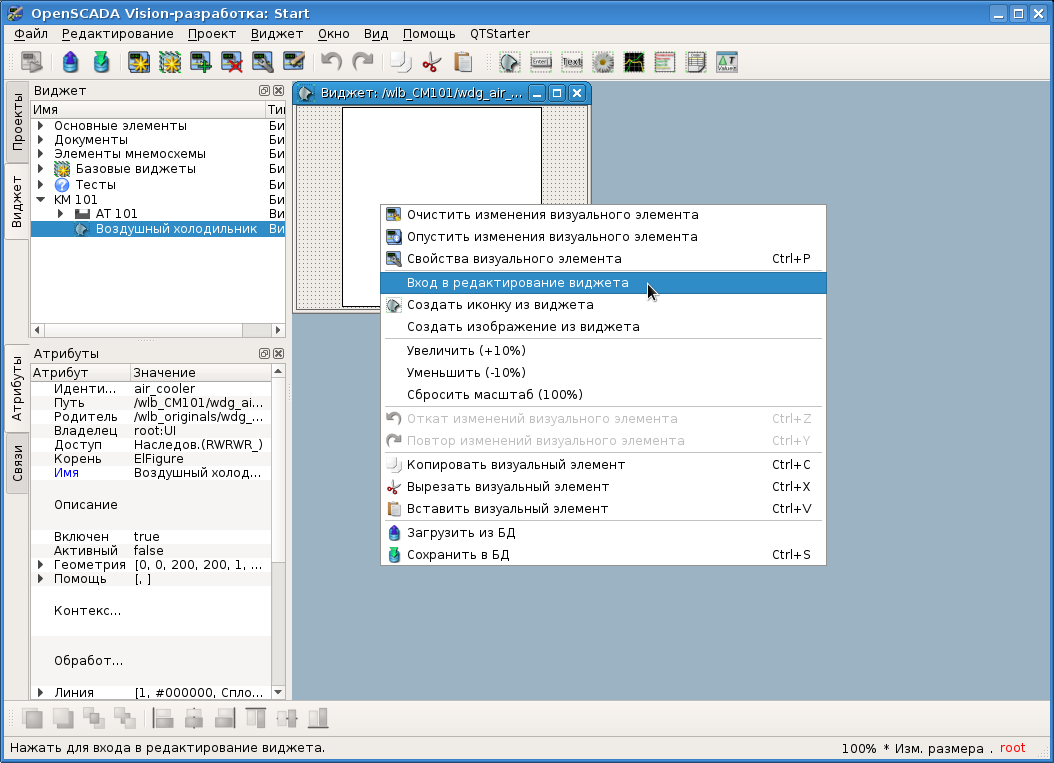Open the Виджет menu in menu bar
1054x763 pixels.
[x=276, y=34]
